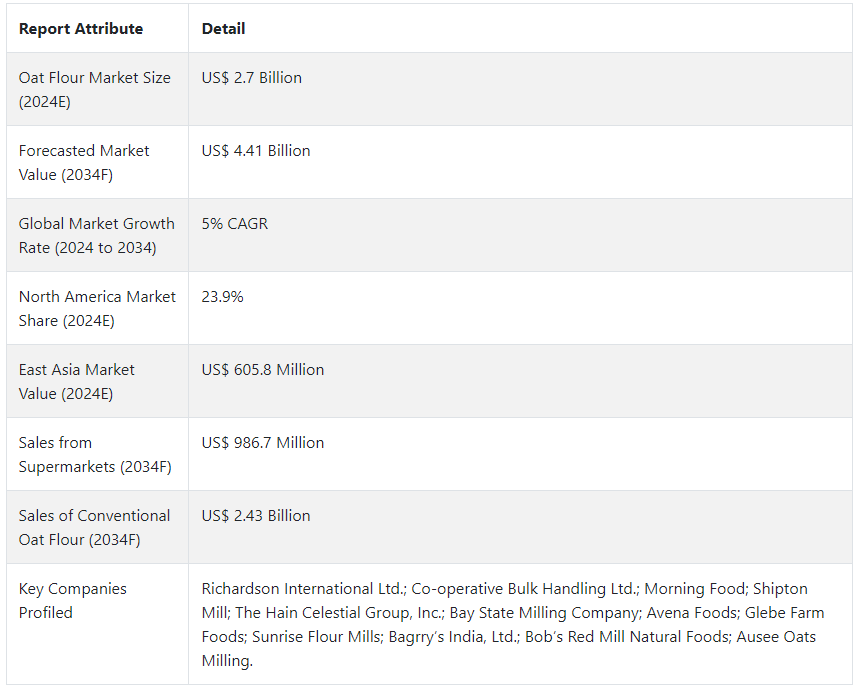Click the 23.9% value
Viewport: 858px width, 686px height.
(x=222, y=297)
